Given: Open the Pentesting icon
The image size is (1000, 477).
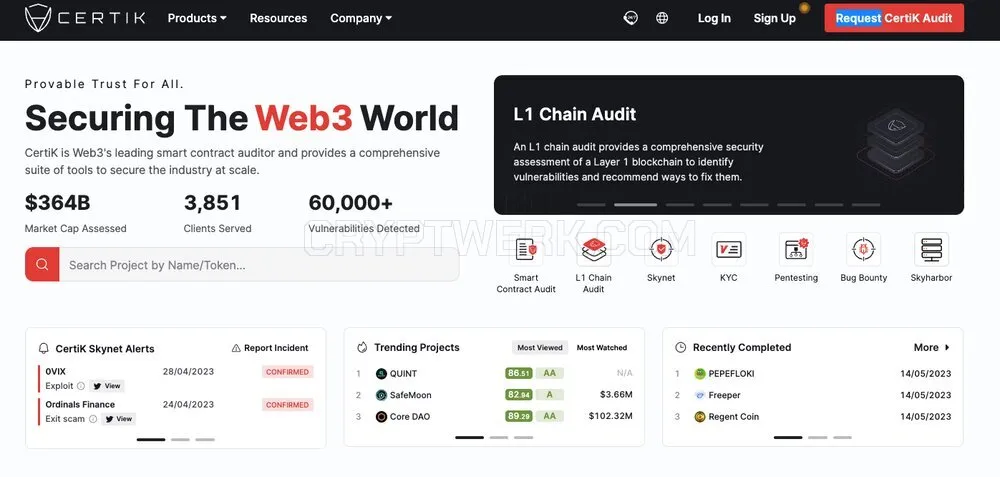Looking at the screenshot, I should click(796, 249).
